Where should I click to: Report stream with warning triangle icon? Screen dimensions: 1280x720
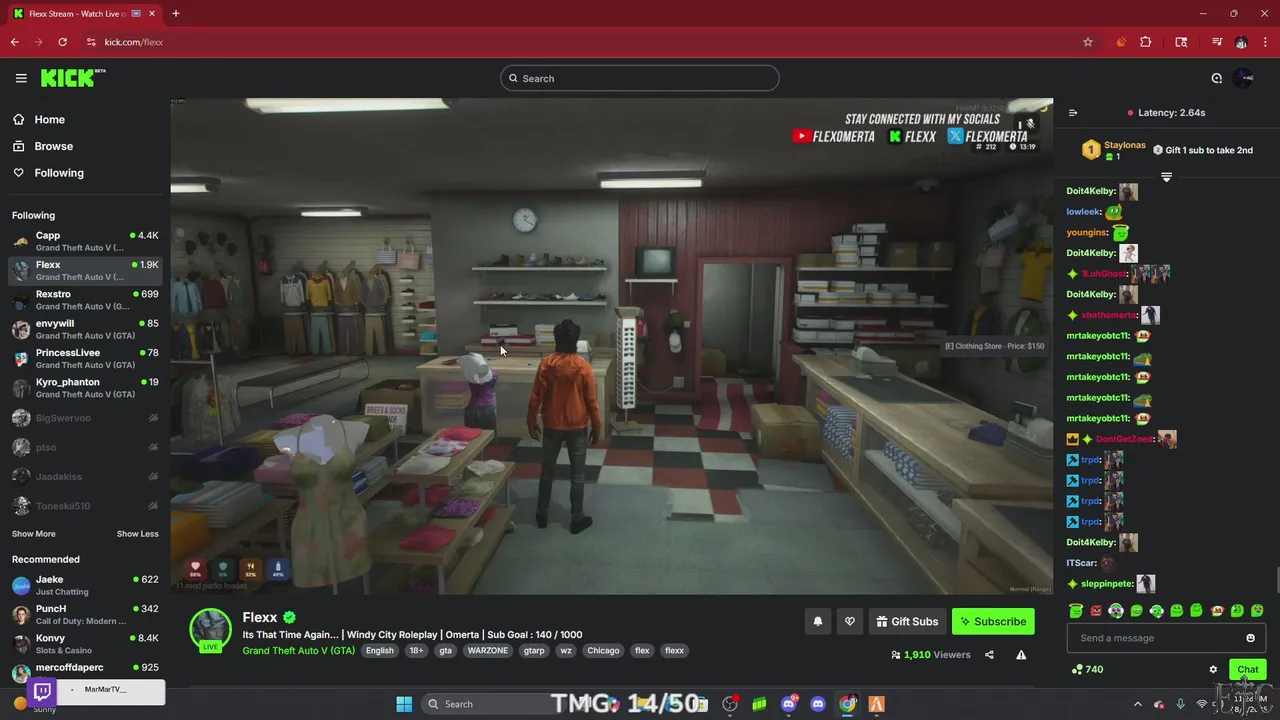tap(1021, 655)
